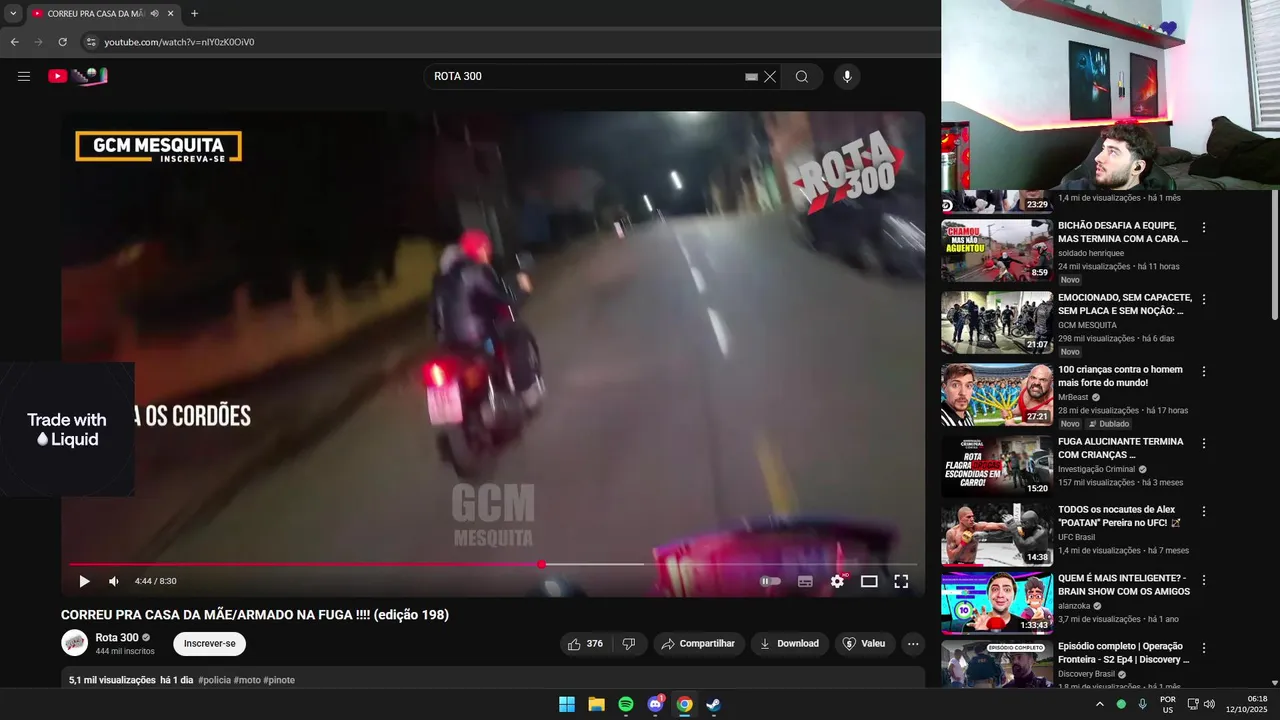This screenshot has height=720, width=1280.
Task: View site information icon in address bar
Action: coord(90,42)
